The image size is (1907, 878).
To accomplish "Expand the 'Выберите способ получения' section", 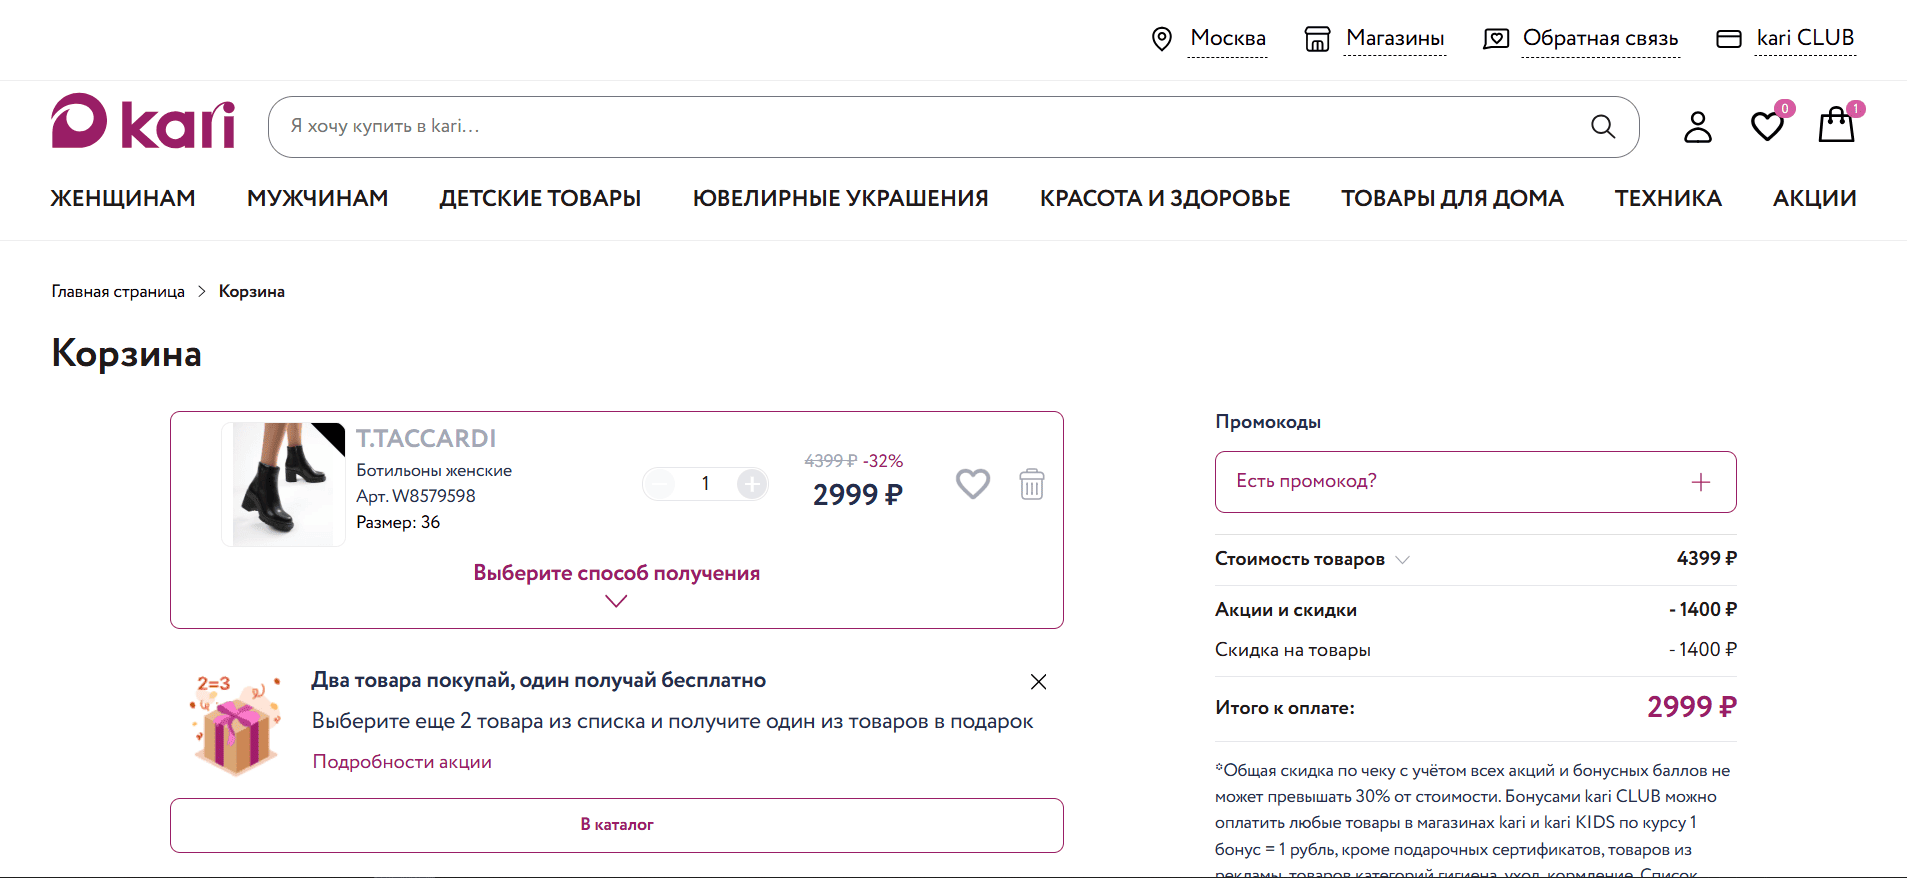I will coord(616,585).
